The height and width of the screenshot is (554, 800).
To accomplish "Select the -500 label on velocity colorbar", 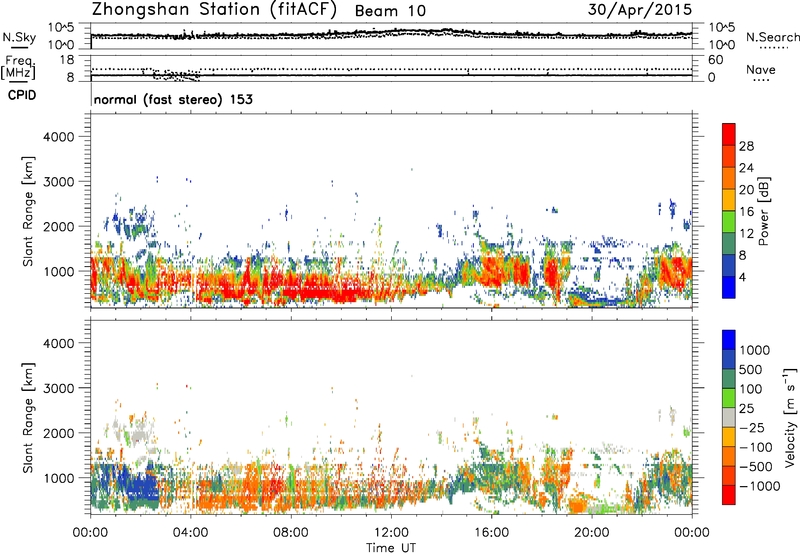I will click(x=755, y=467).
